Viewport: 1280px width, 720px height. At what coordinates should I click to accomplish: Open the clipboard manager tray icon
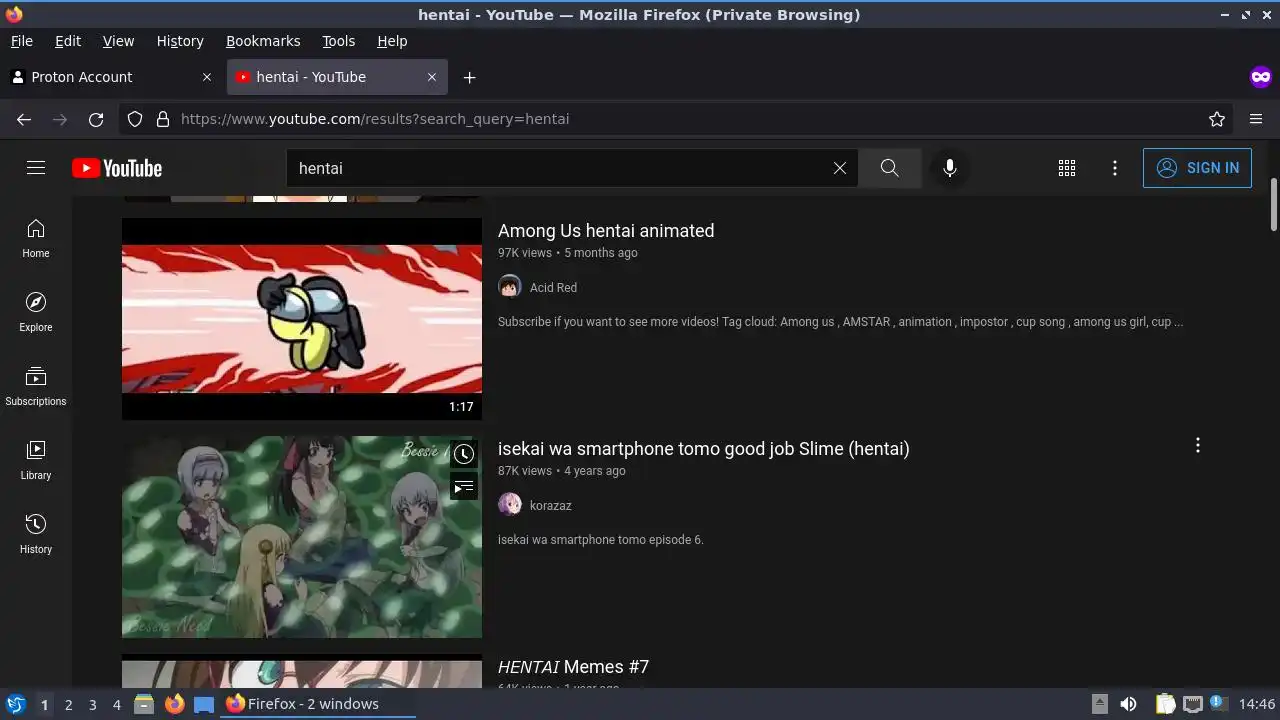pos(1165,704)
